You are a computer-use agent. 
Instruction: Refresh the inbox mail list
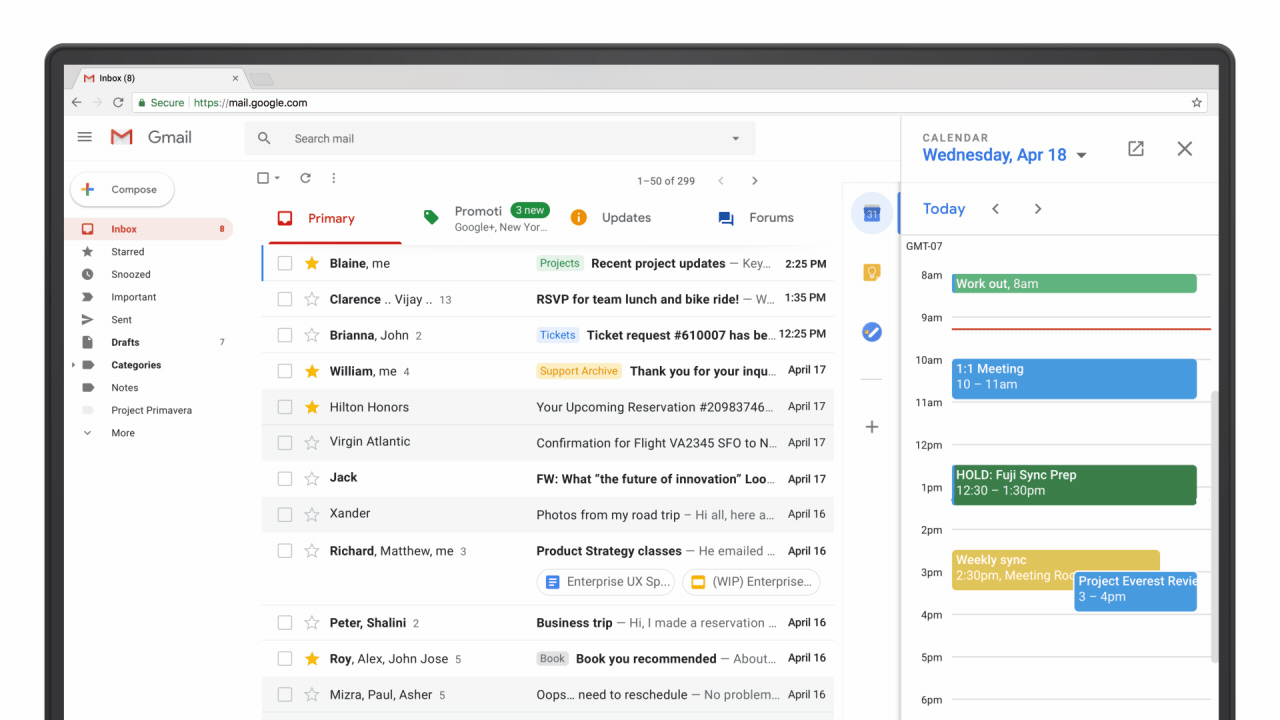click(305, 179)
